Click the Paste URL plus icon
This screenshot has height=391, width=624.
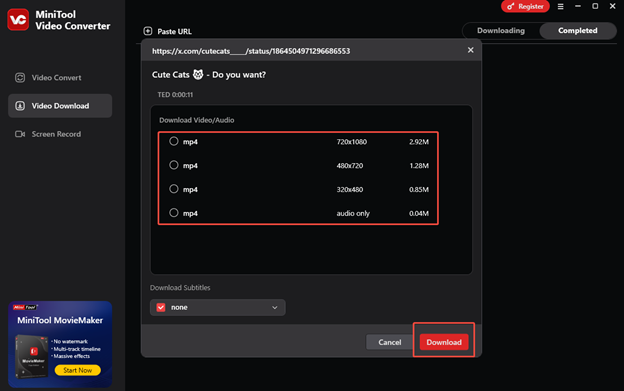click(x=148, y=31)
